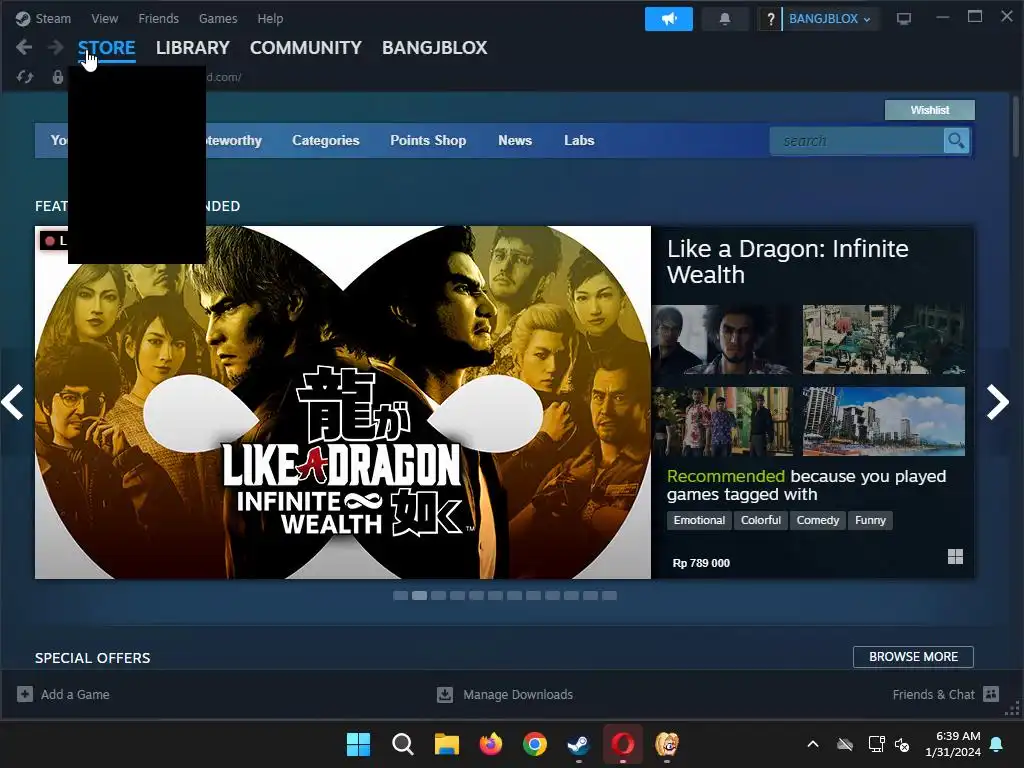Show previous featured game with left chevron
This screenshot has width=1024, height=768.
tap(12, 402)
